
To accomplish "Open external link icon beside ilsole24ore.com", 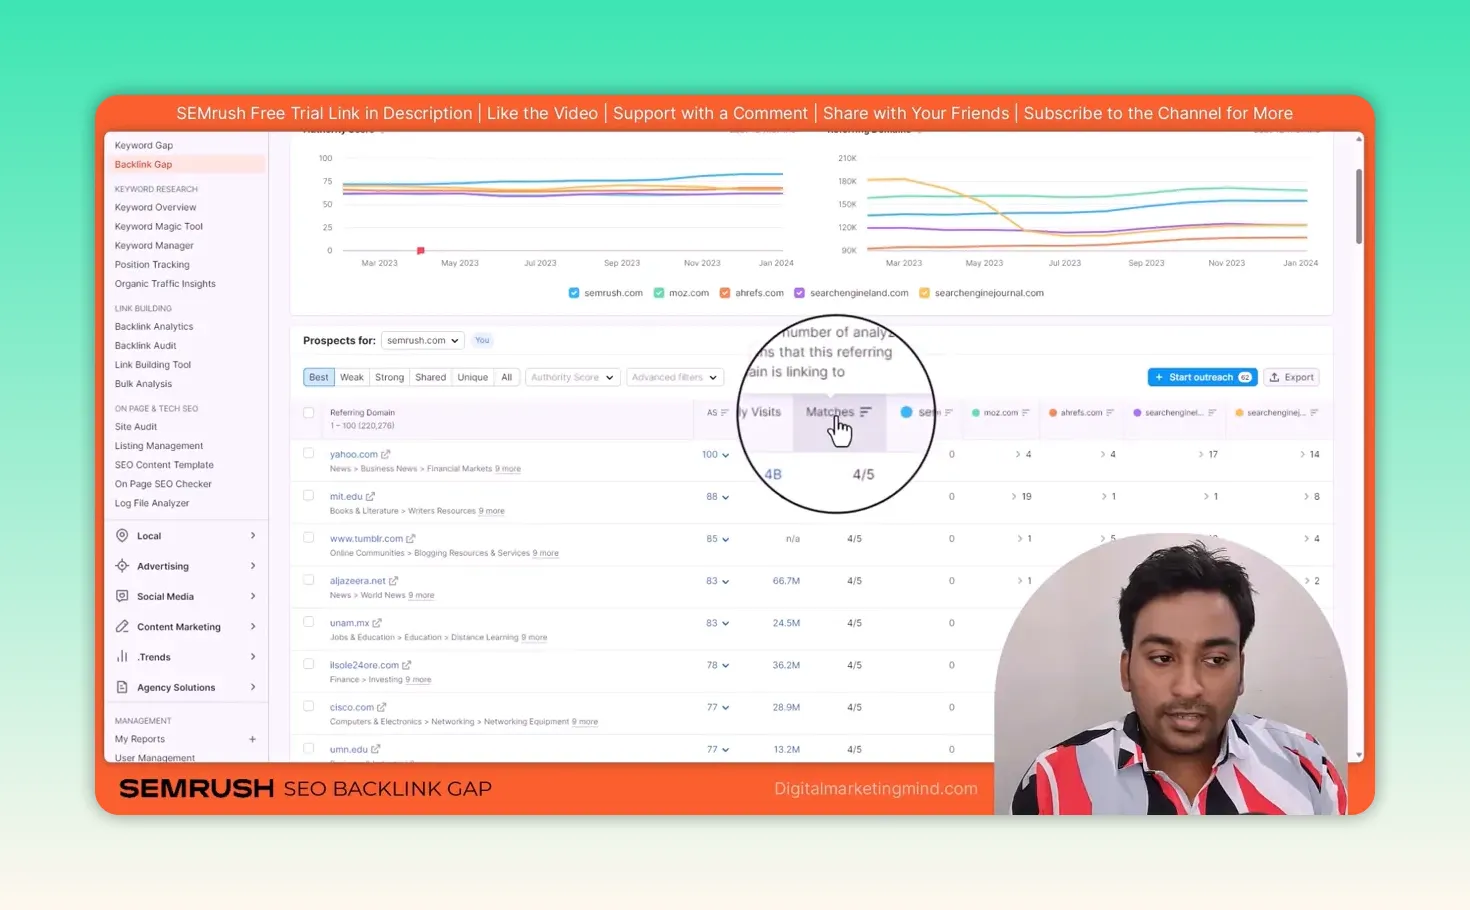I will (406, 664).
